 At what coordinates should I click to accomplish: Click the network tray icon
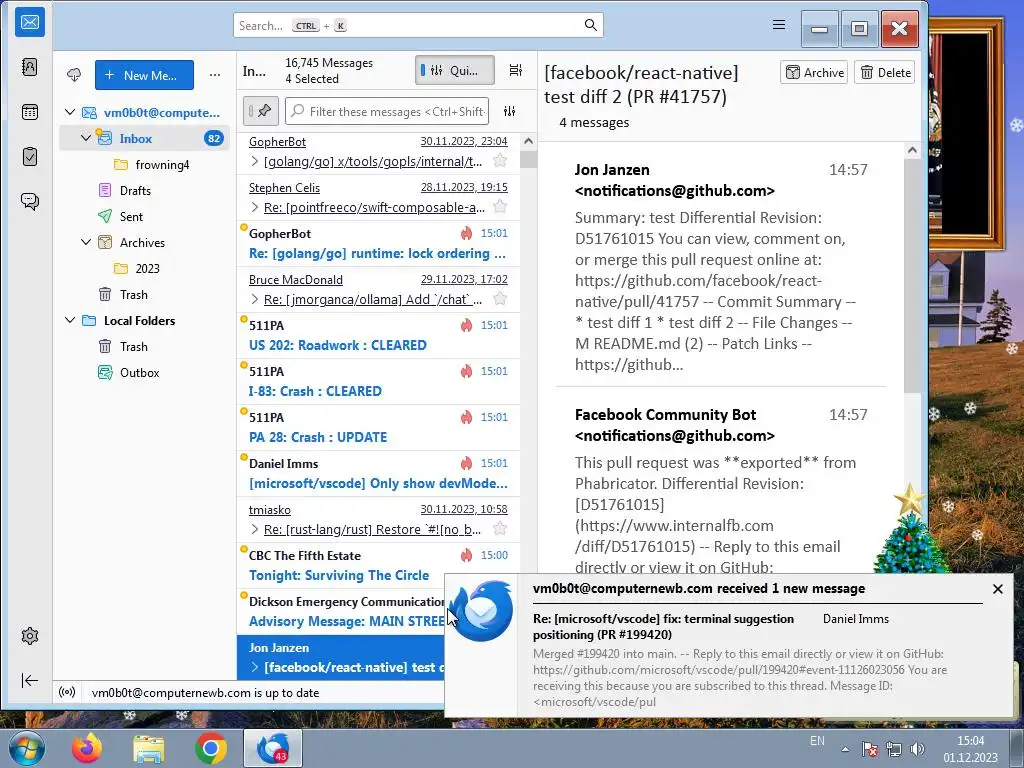893,749
